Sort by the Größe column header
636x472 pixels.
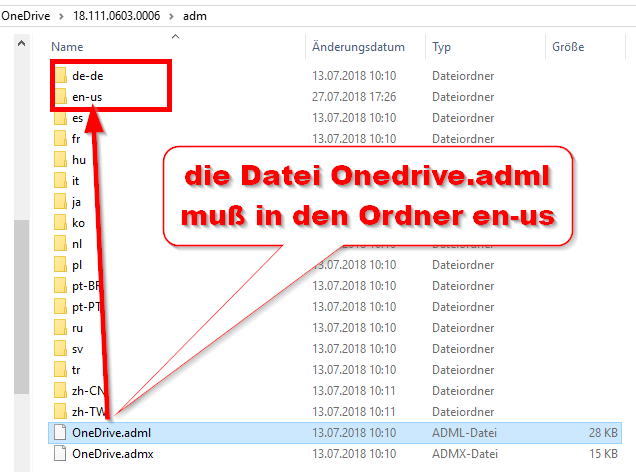tap(568, 47)
